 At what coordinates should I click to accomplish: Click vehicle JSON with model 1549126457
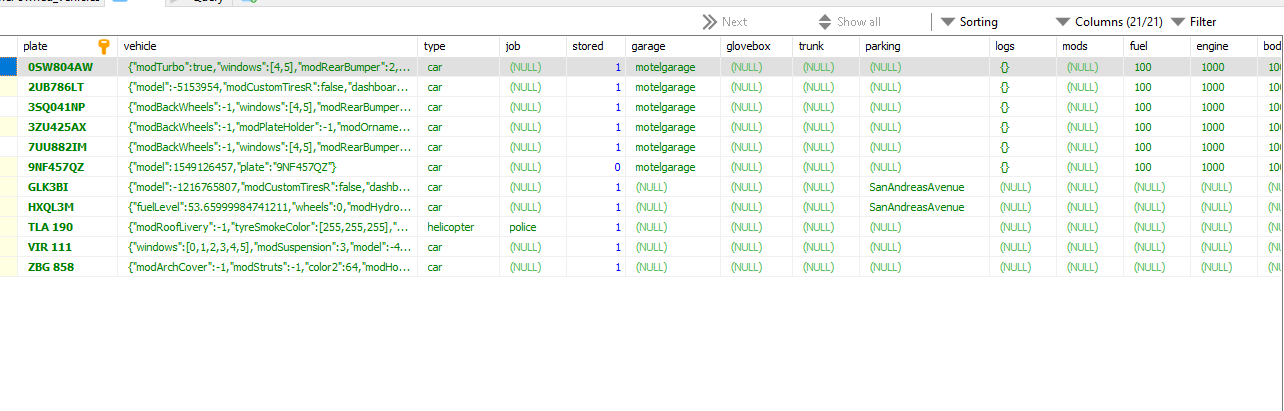click(x=267, y=167)
